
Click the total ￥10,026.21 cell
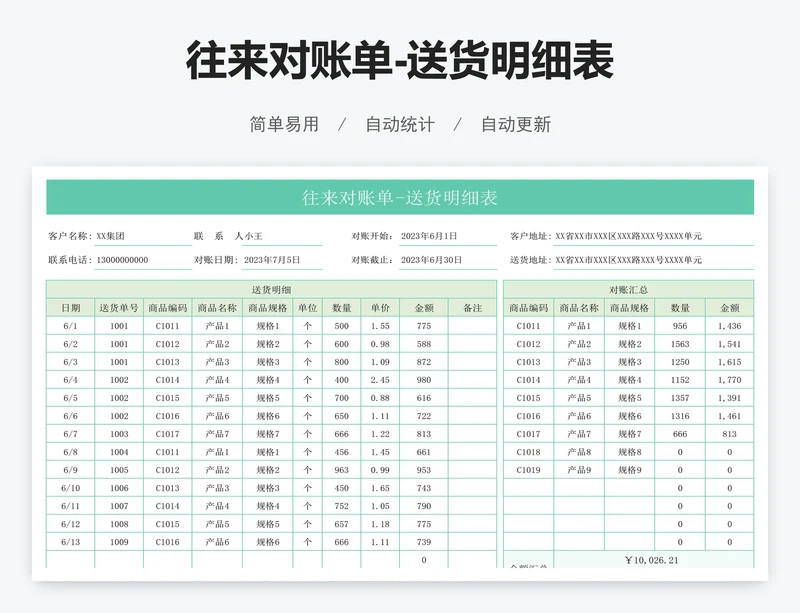coord(652,560)
